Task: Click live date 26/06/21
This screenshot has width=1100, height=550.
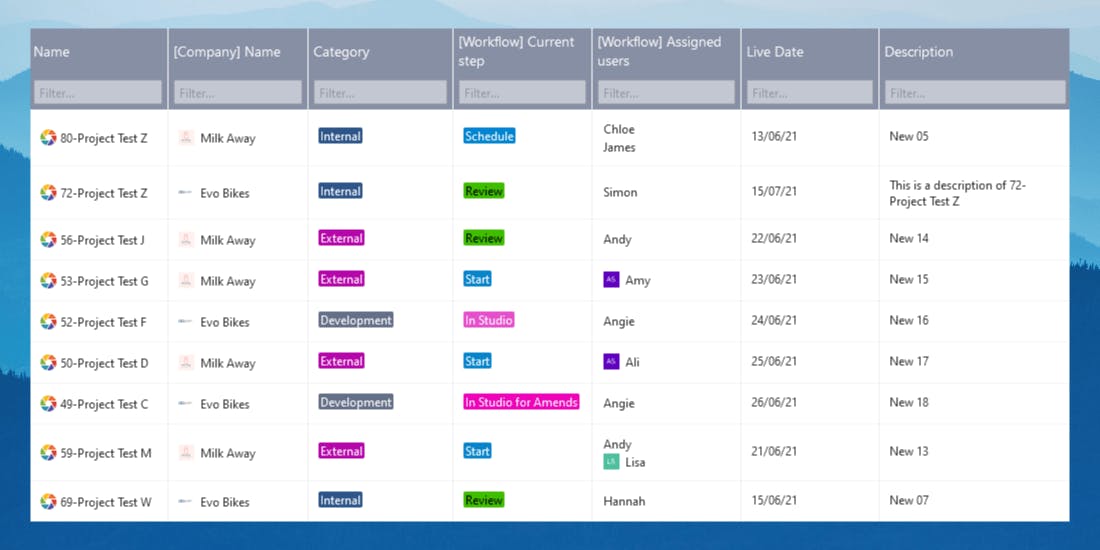Action: pyautogui.click(x=774, y=402)
